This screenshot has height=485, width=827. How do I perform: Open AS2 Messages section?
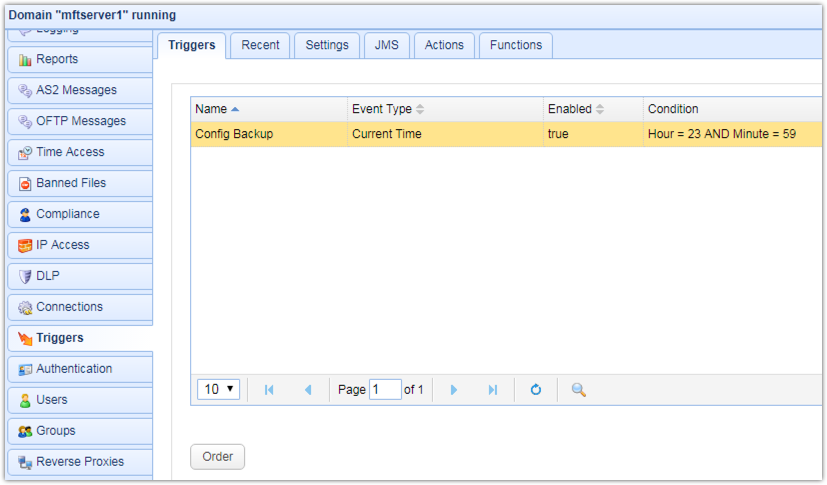click(80, 91)
